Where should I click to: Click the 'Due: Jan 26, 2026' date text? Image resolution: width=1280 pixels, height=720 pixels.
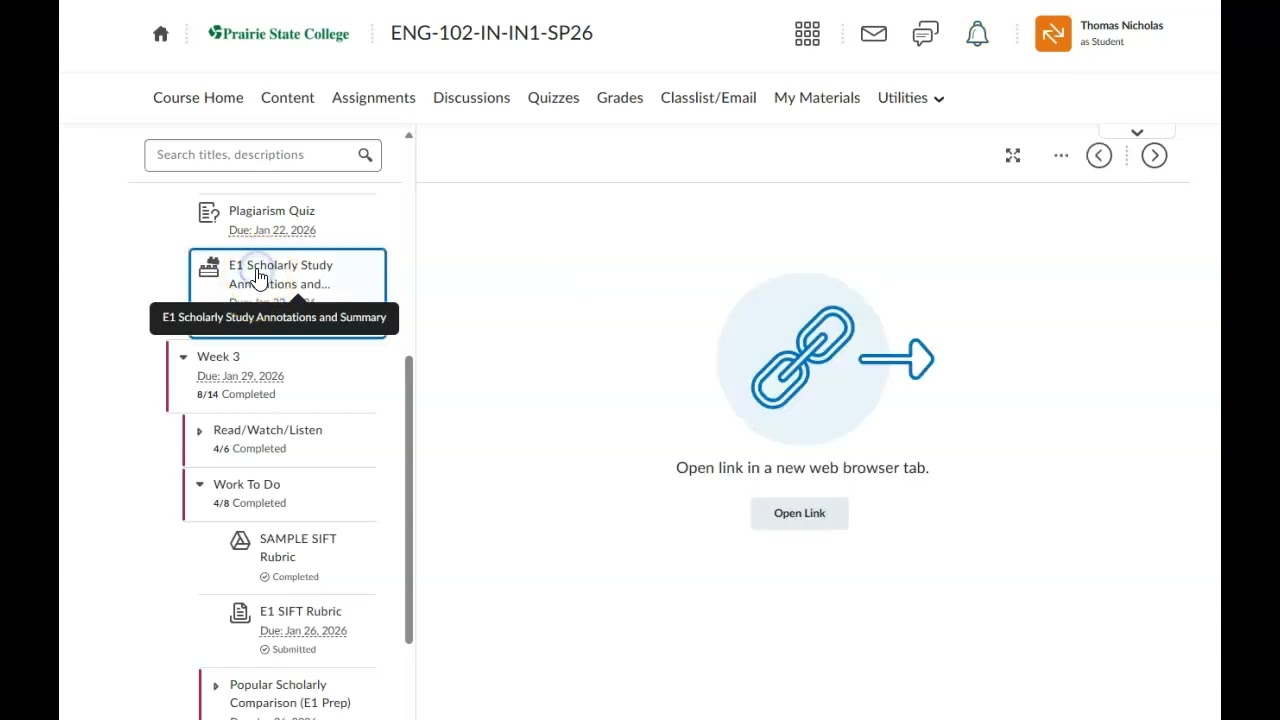pos(303,631)
